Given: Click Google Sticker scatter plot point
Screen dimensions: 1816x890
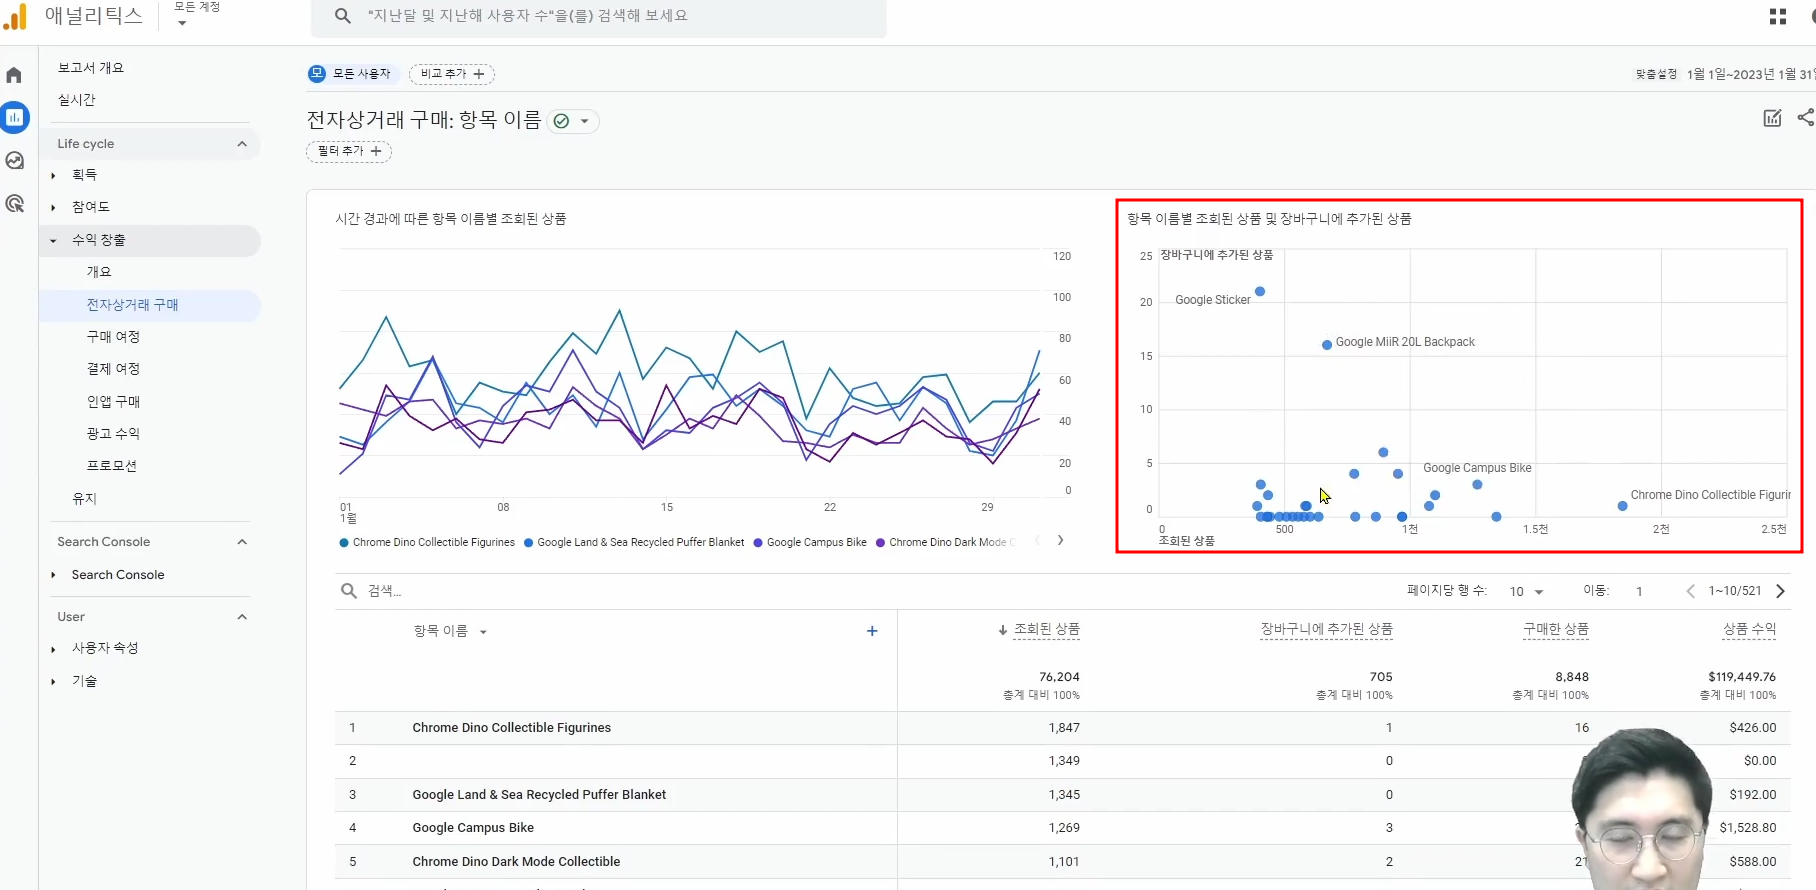Looking at the screenshot, I should pos(1260,292).
